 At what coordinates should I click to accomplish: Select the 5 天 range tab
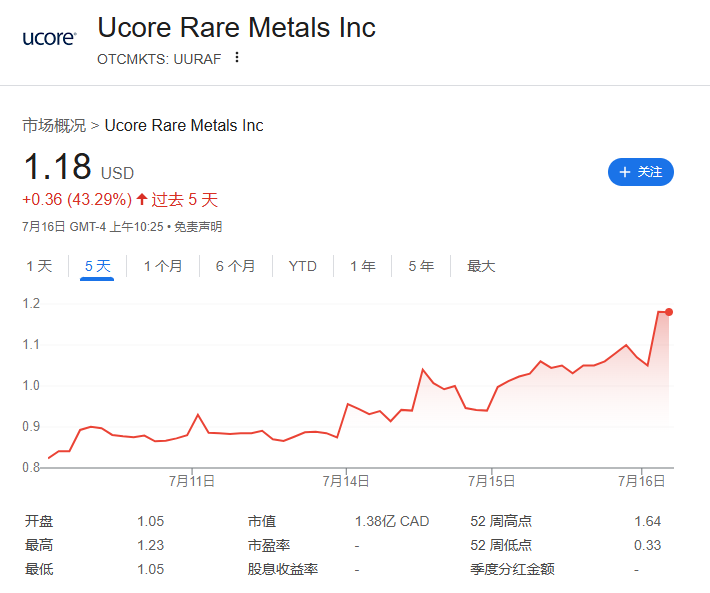click(x=97, y=266)
